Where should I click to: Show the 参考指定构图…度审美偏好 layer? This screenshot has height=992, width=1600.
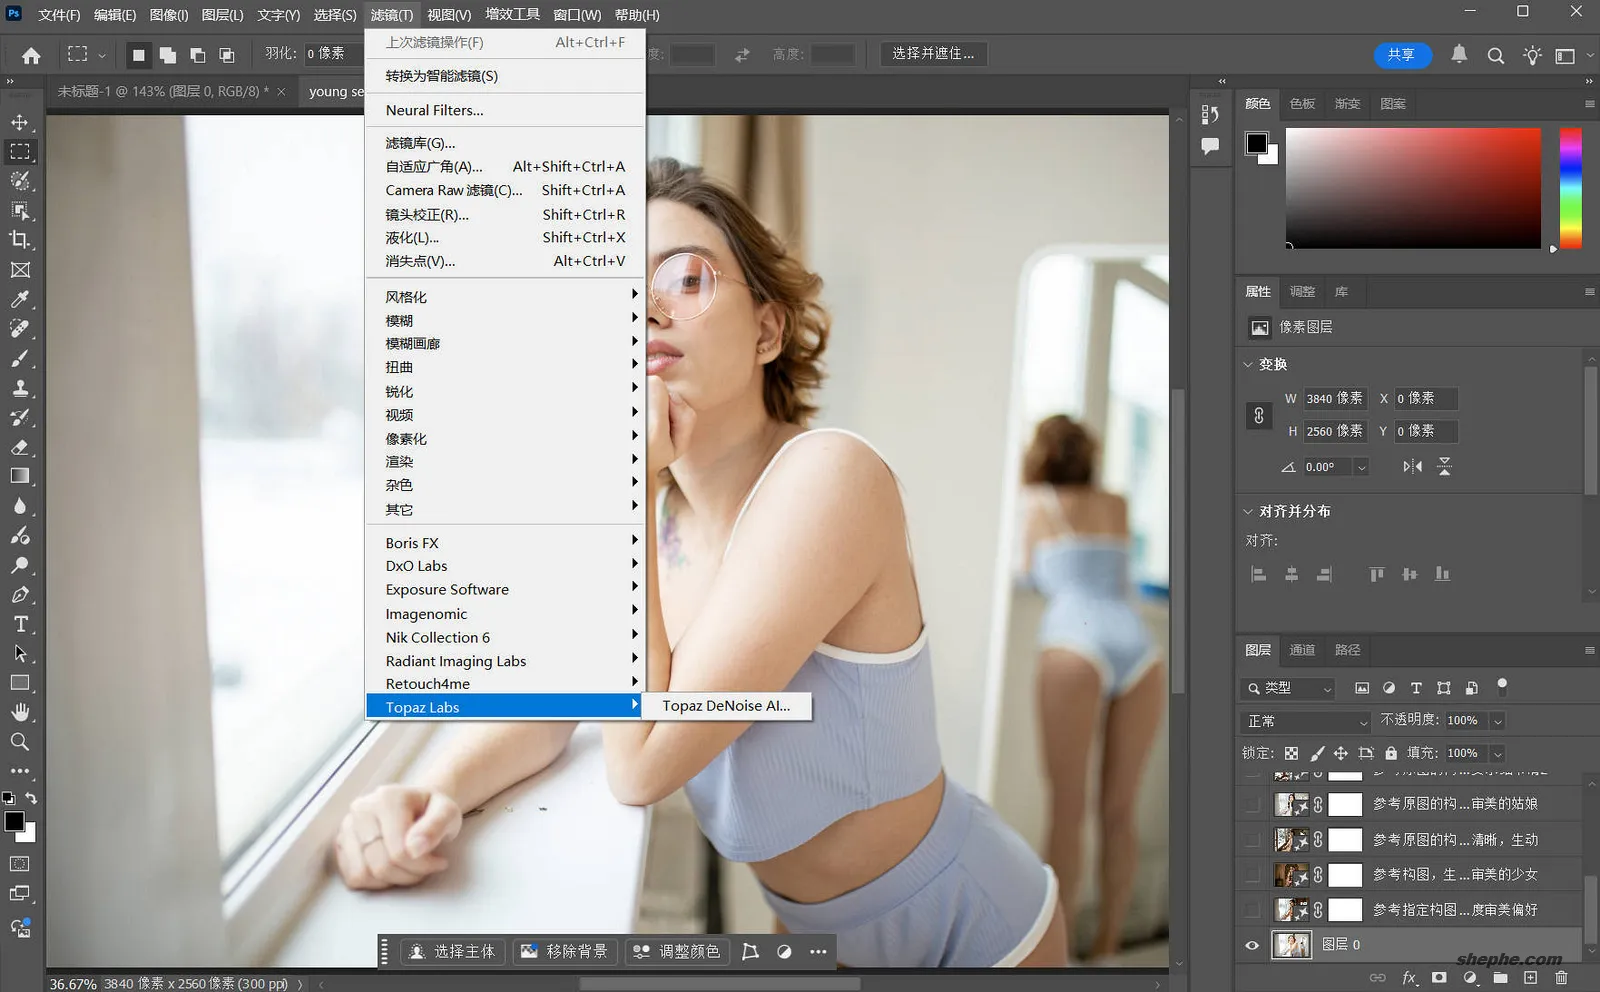point(1252,910)
